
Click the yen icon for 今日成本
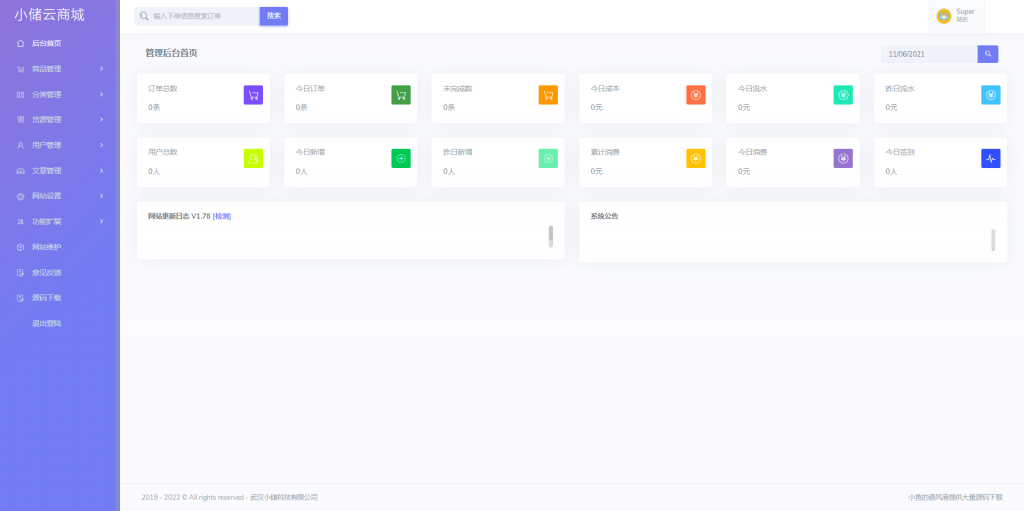[x=696, y=95]
